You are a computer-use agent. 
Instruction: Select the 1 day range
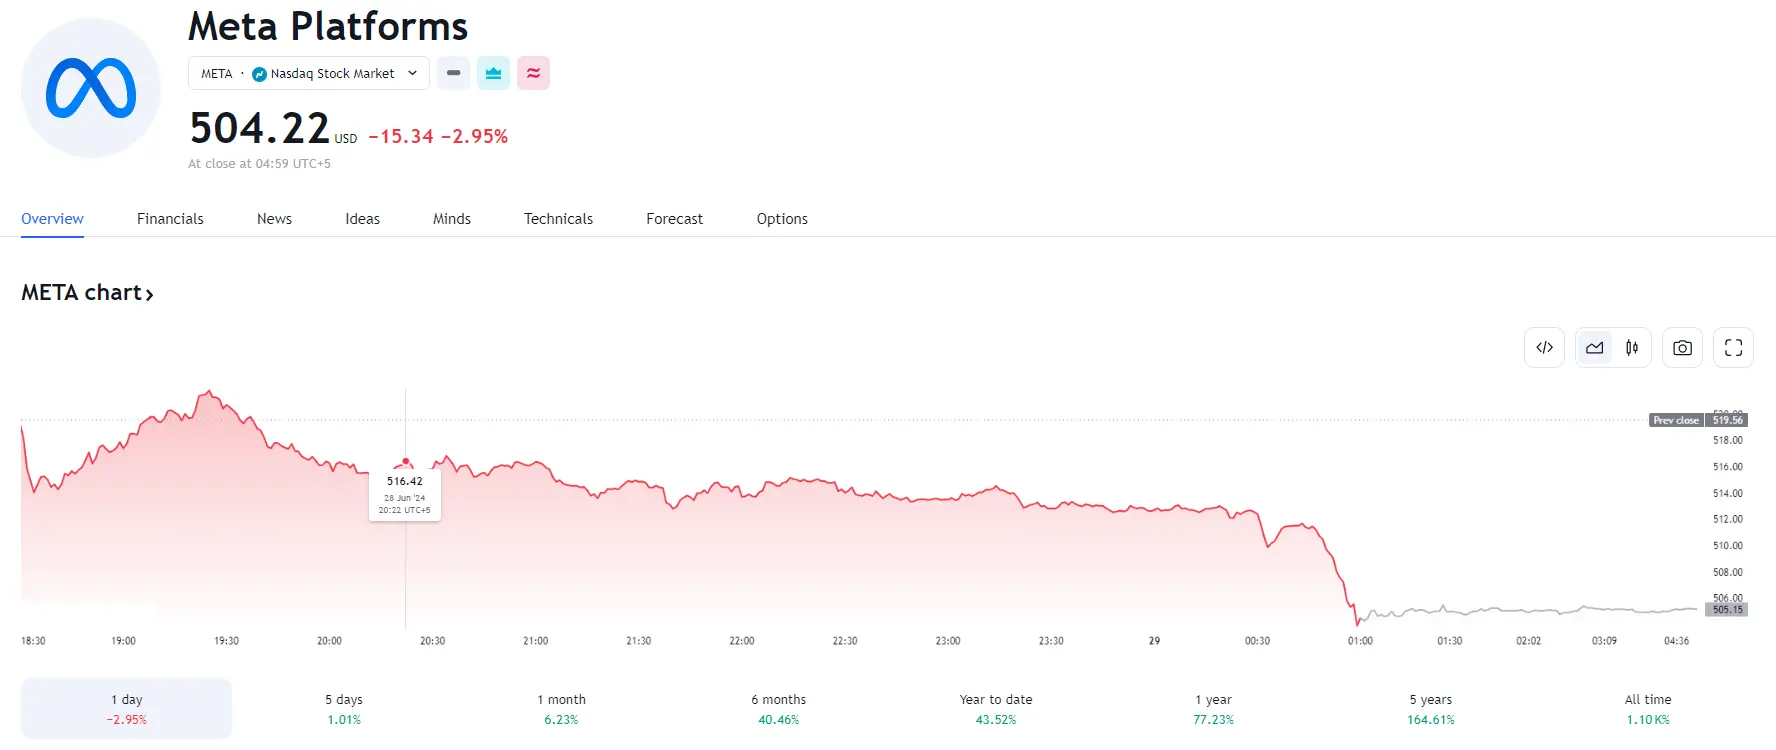(x=126, y=709)
